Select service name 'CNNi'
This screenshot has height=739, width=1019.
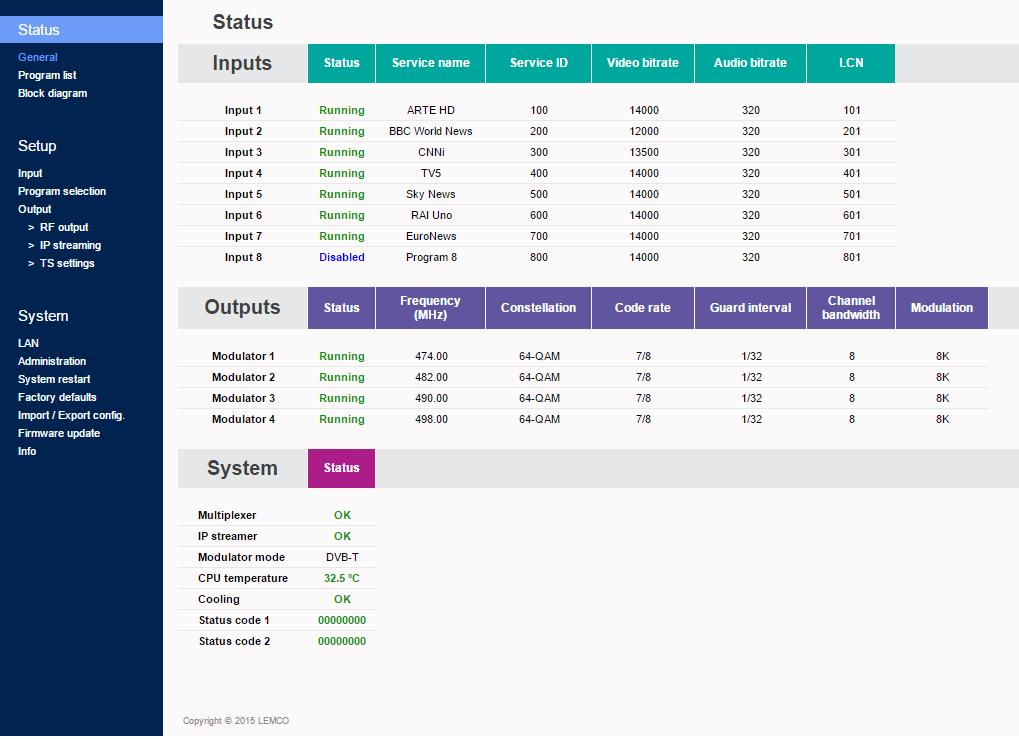click(431, 152)
